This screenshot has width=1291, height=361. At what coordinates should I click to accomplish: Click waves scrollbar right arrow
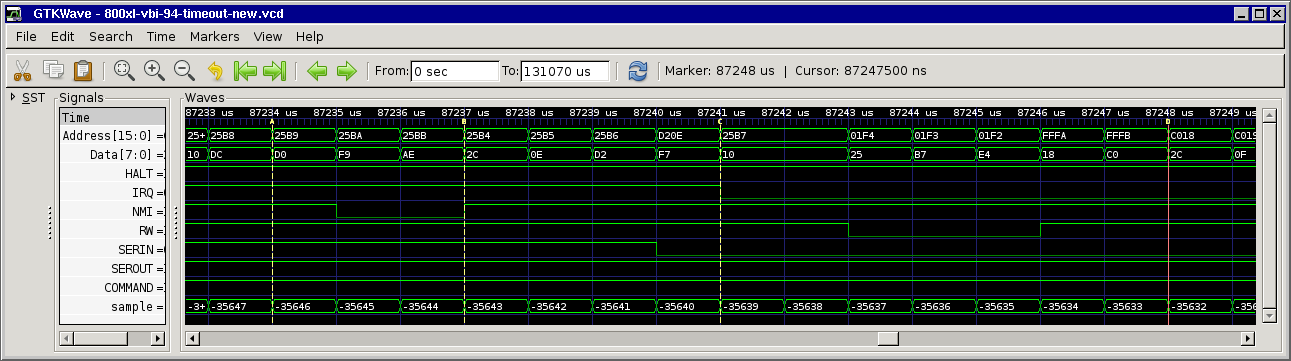pos(1249,339)
